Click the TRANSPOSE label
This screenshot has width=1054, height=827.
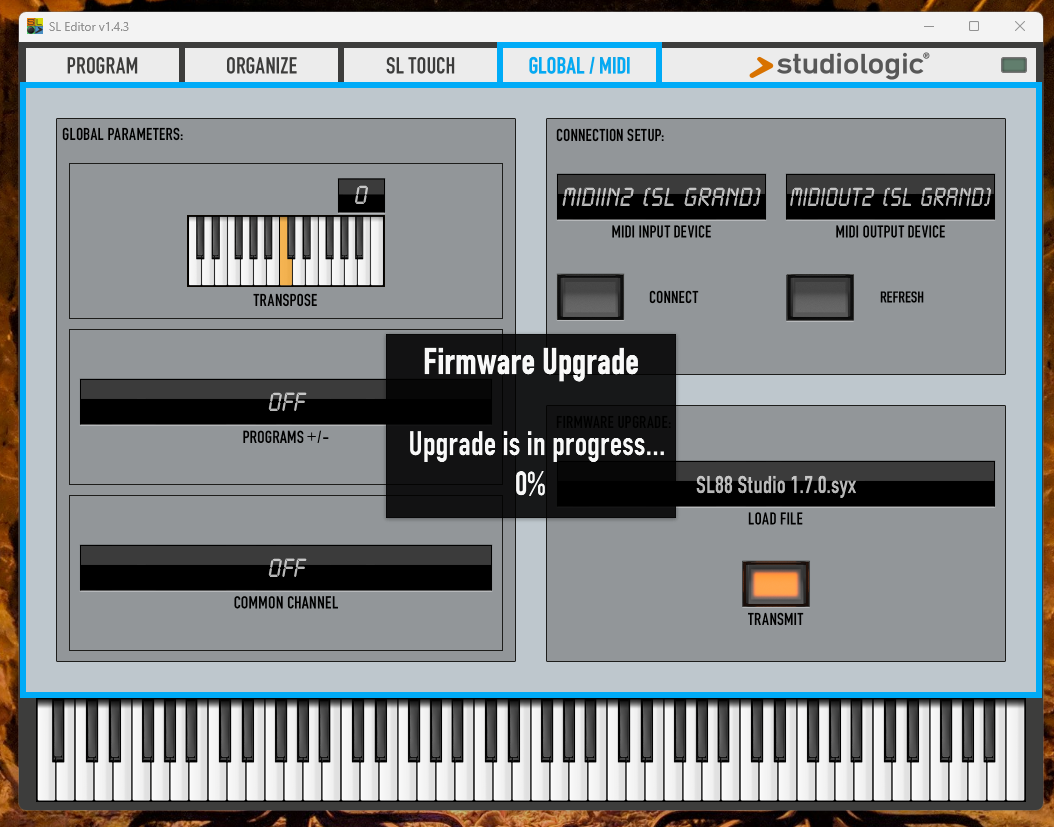(285, 301)
